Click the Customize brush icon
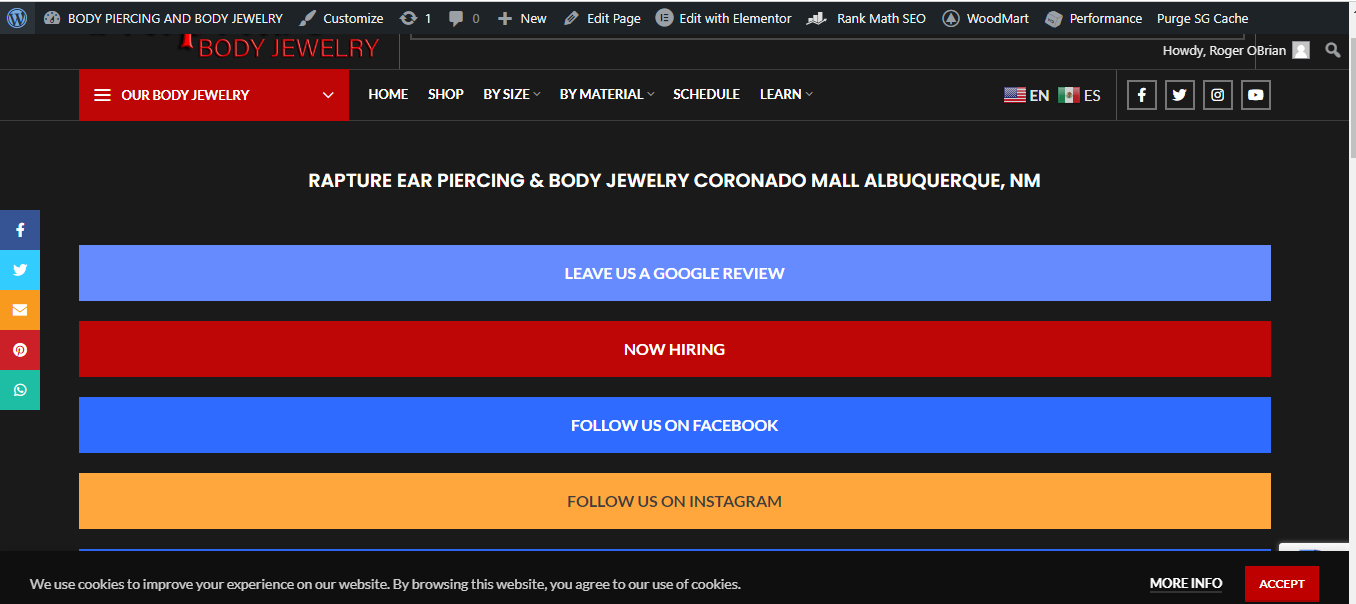The width and height of the screenshot is (1356, 604). point(308,18)
